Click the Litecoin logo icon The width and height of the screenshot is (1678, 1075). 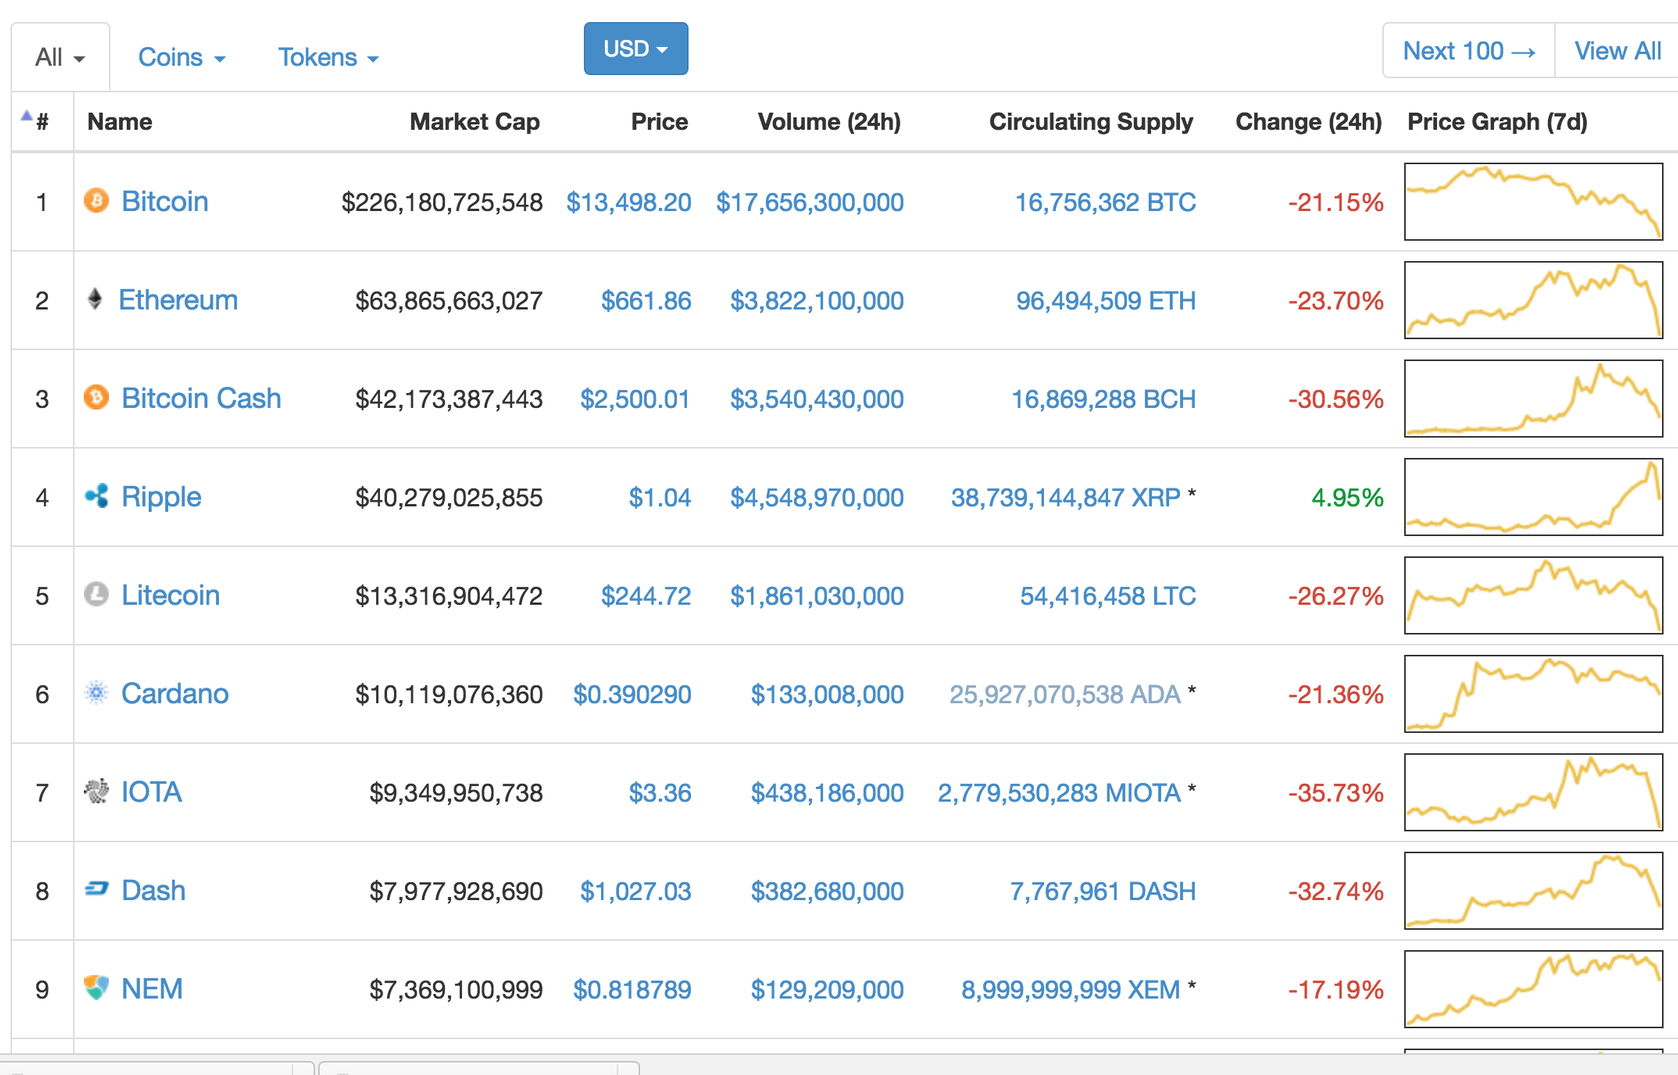(x=96, y=595)
